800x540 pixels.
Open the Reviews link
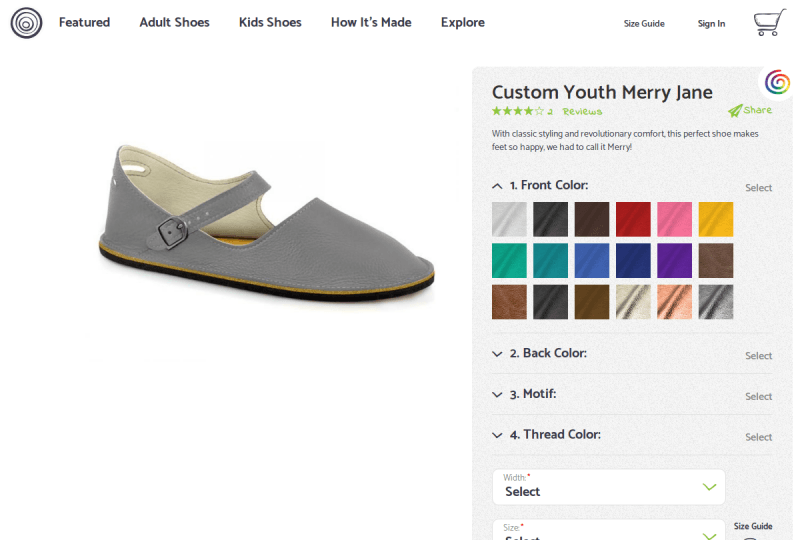[582, 111]
